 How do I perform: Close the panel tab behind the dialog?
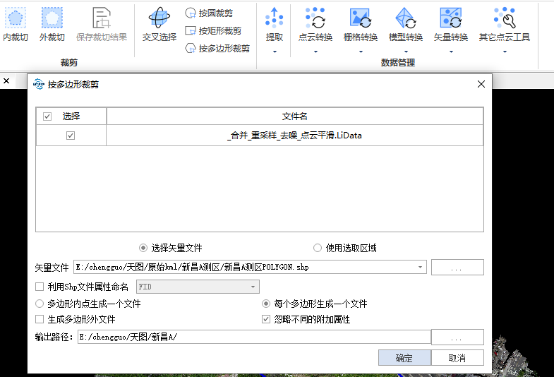pyautogui.click(x=6, y=81)
